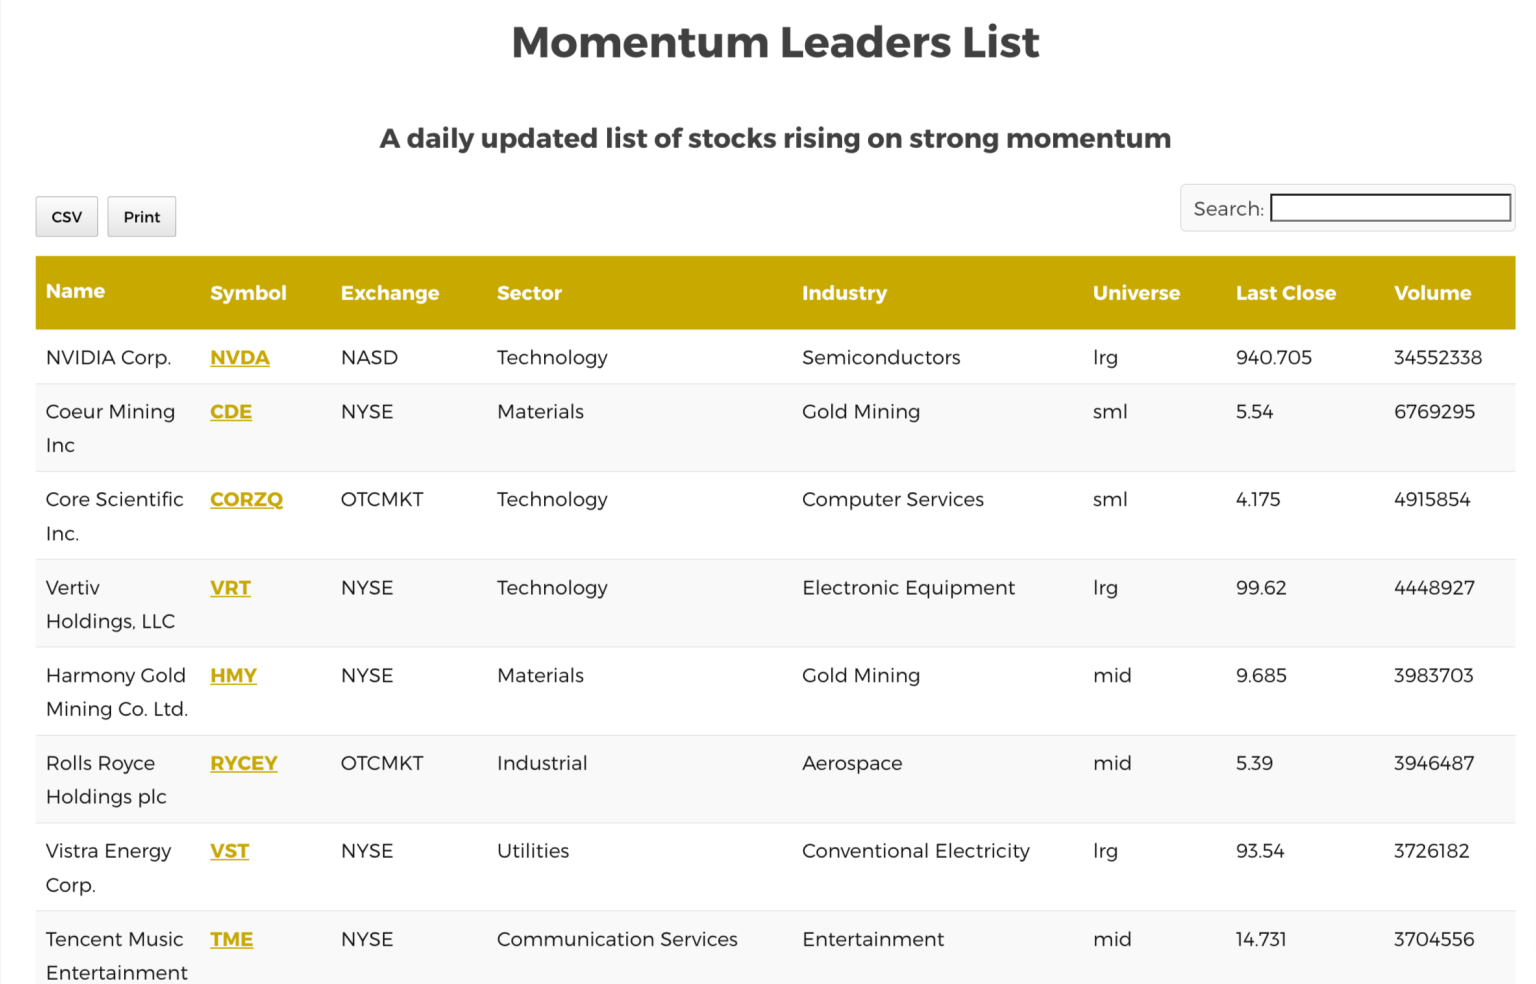Click the CSV export button
Image resolution: width=1536 pixels, height=984 pixels.
point(66,216)
